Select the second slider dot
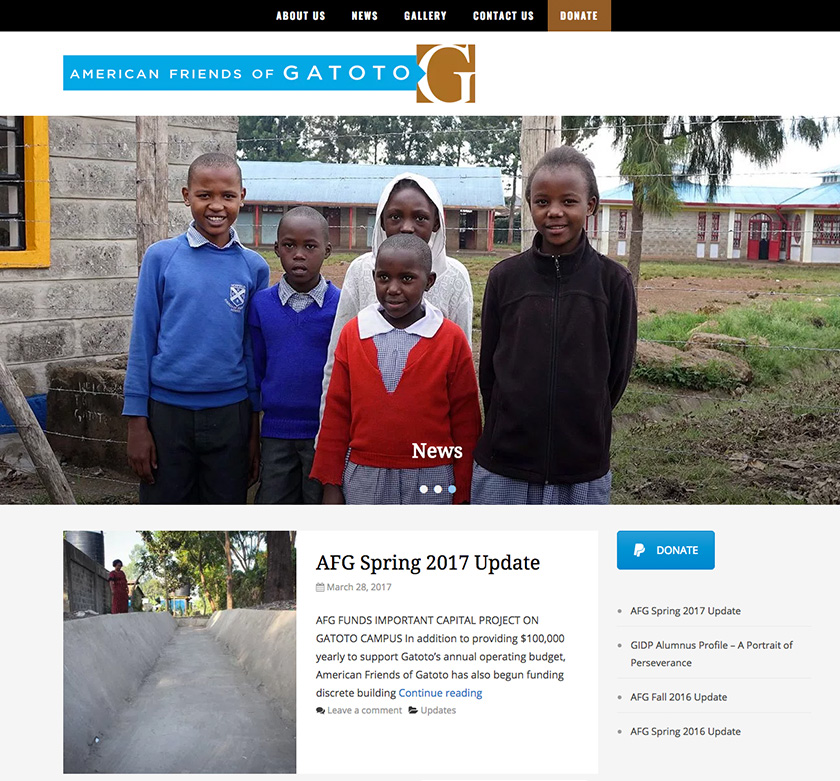The height and width of the screenshot is (781, 840). coord(438,489)
